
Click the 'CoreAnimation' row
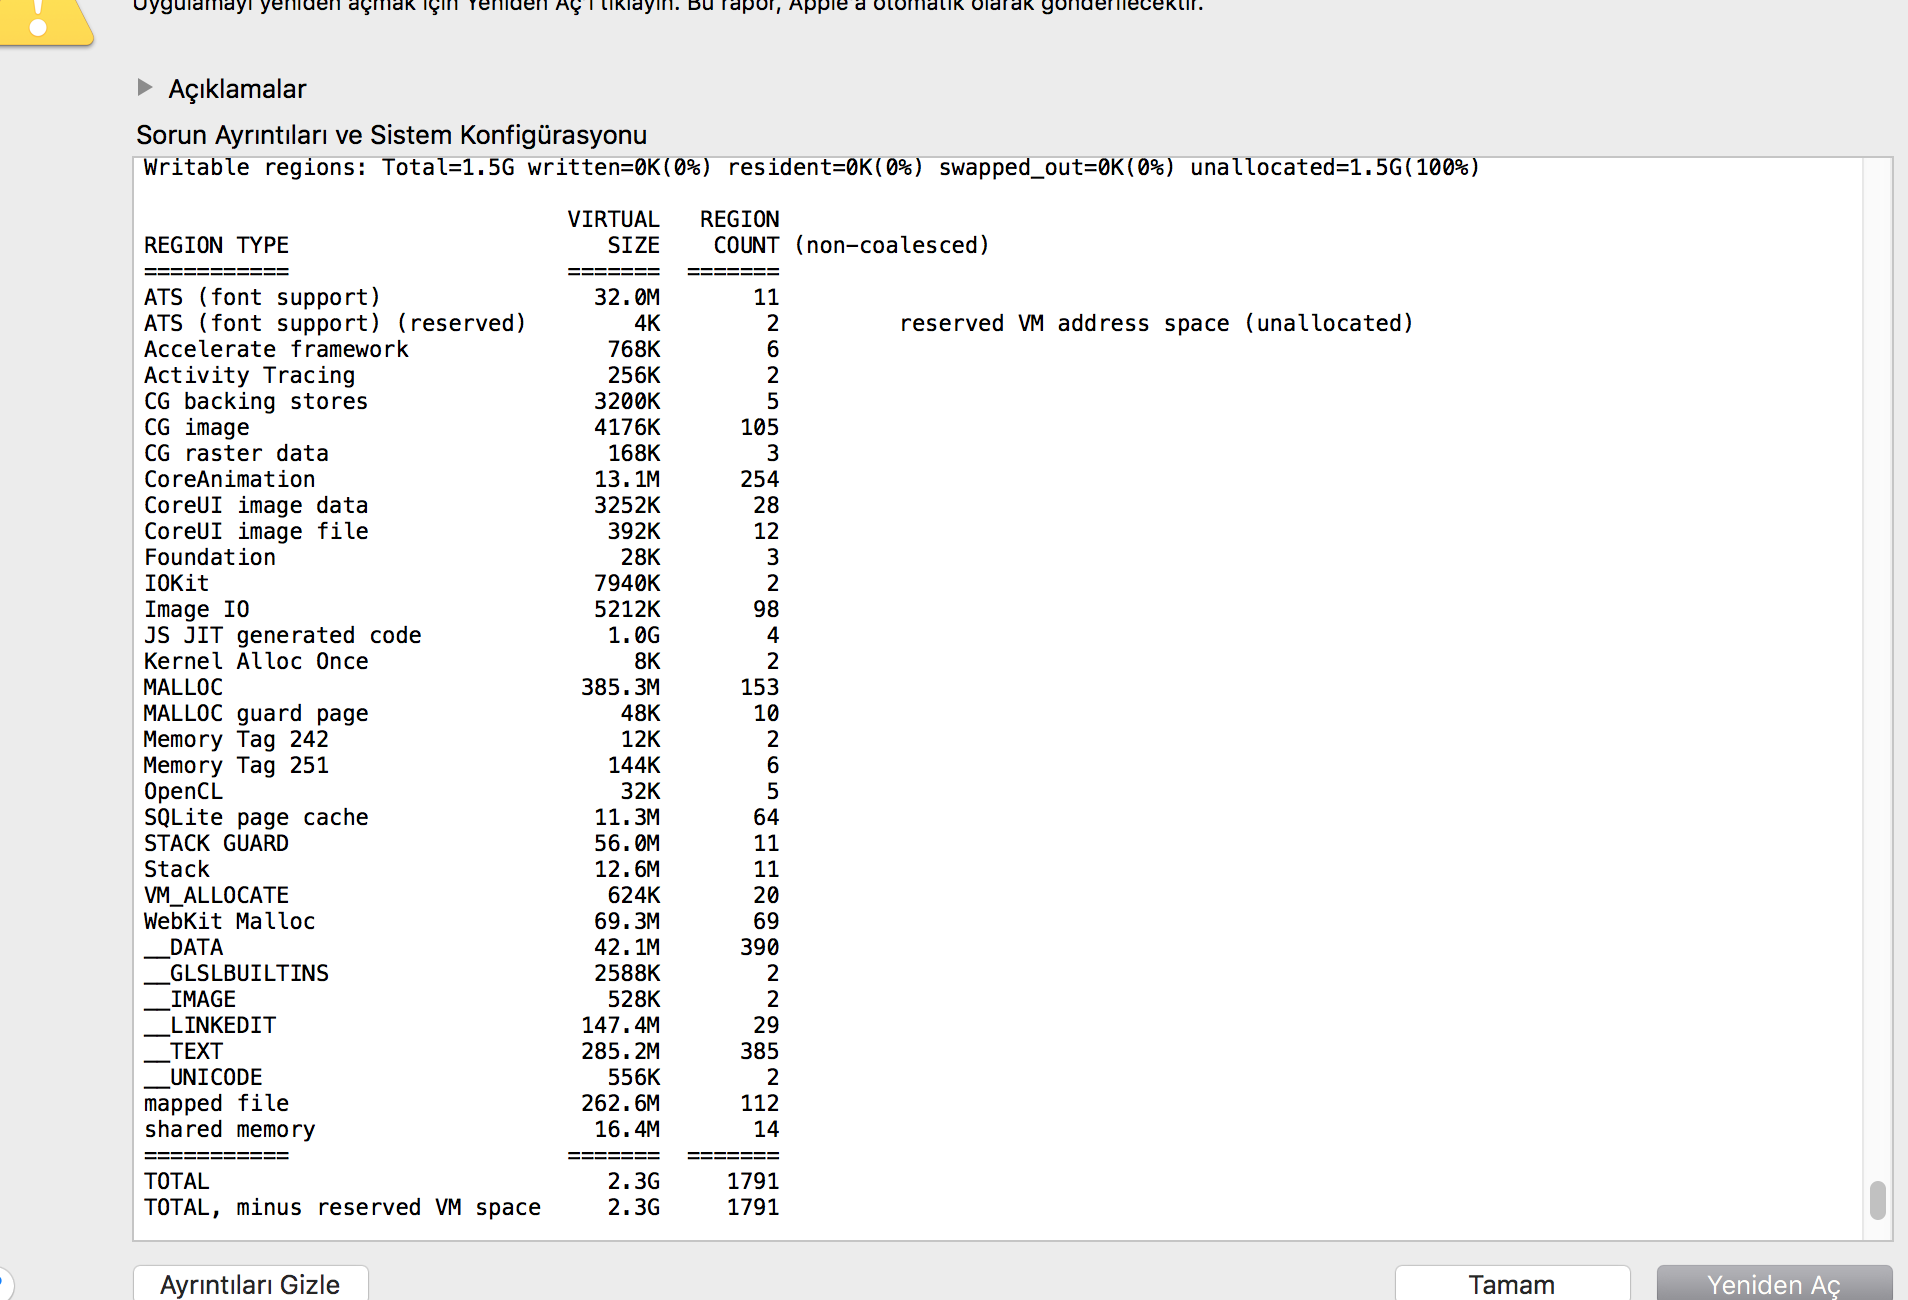click(x=461, y=479)
